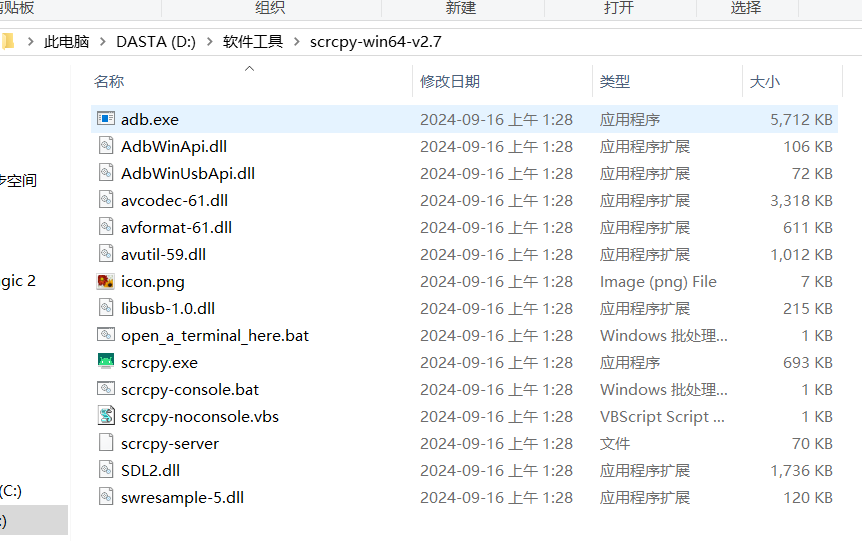This screenshot has height=541, width=862.
Task: Click the folder icon in address bar
Action: [8, 42]
